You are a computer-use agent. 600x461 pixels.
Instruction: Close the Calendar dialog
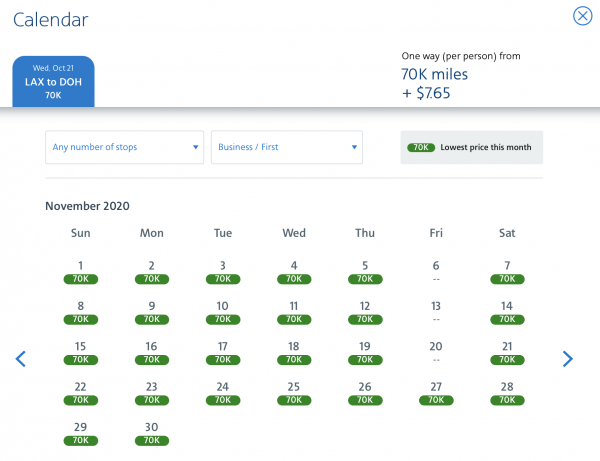pos(582,16)
